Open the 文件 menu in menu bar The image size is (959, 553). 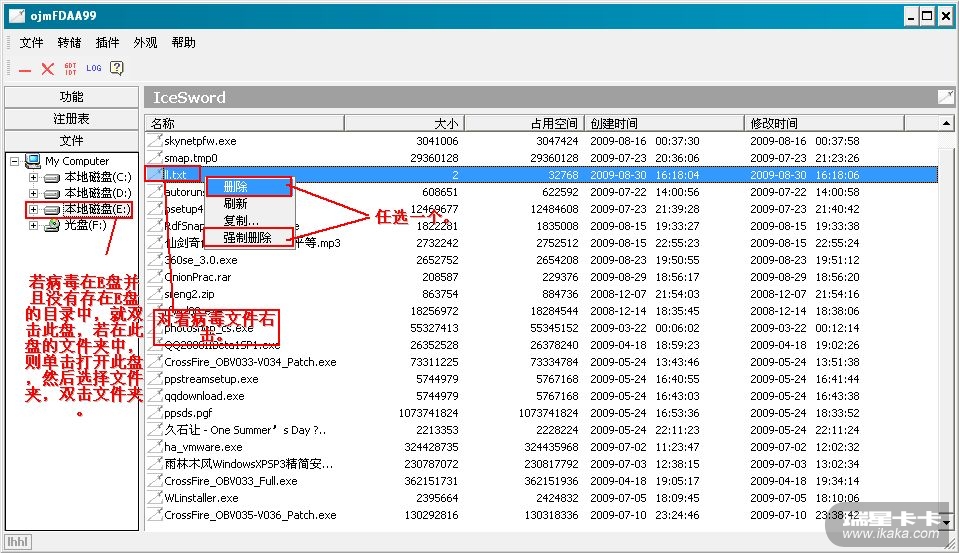click(x=31, y=42)
